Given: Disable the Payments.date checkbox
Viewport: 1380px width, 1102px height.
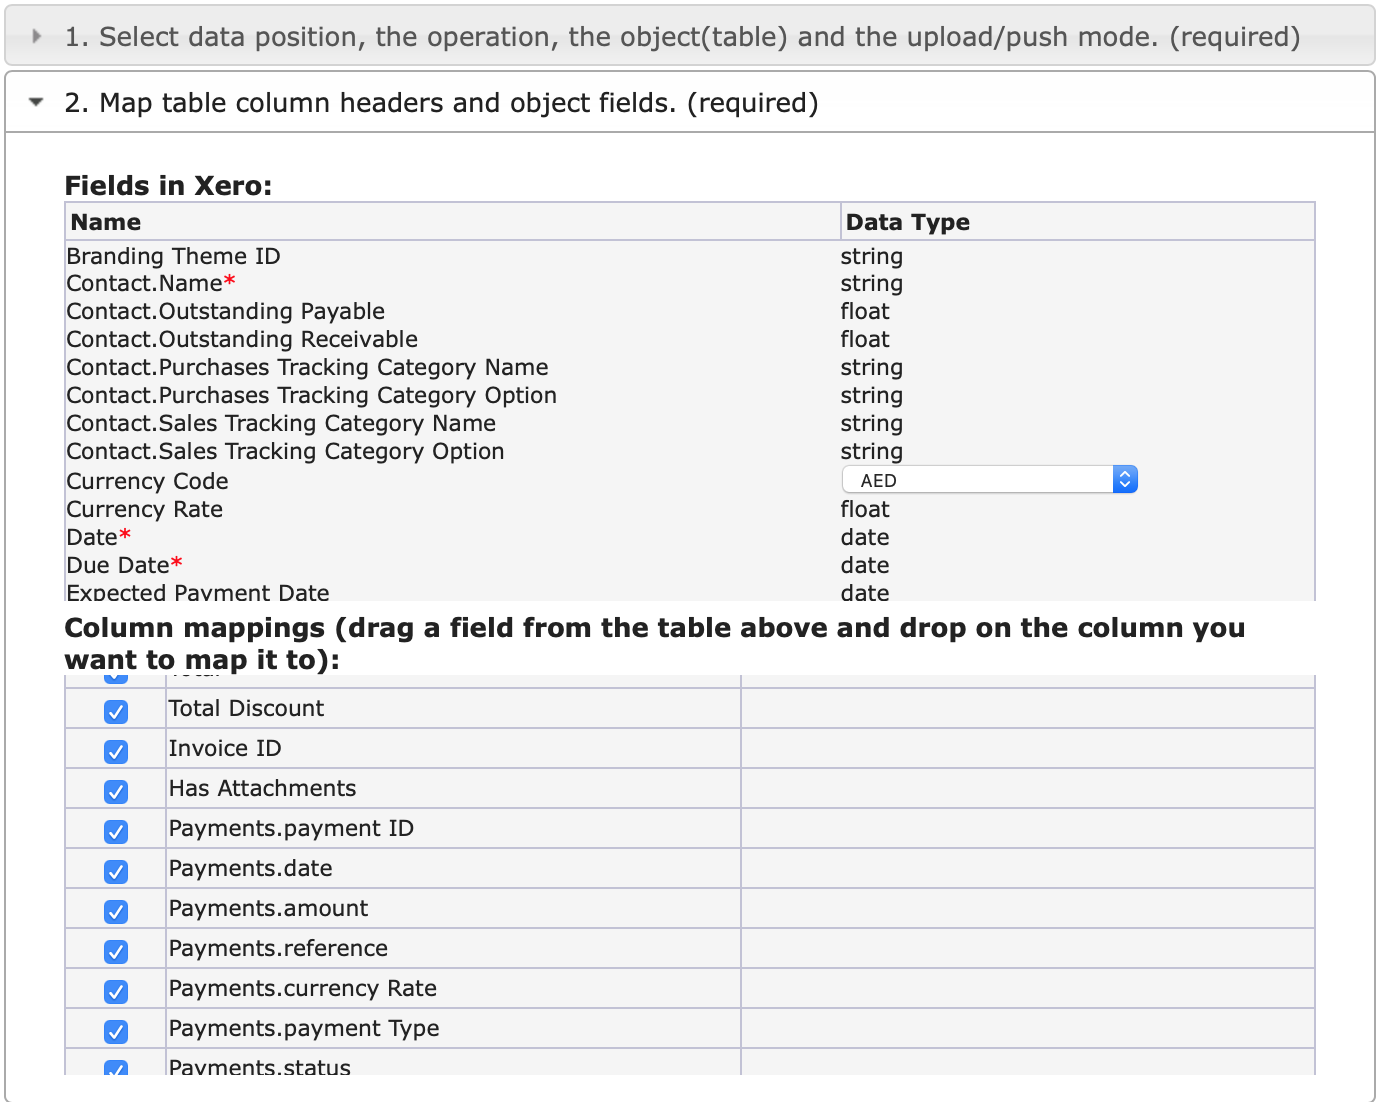Looking at the screenshot, I should point(116,872).
